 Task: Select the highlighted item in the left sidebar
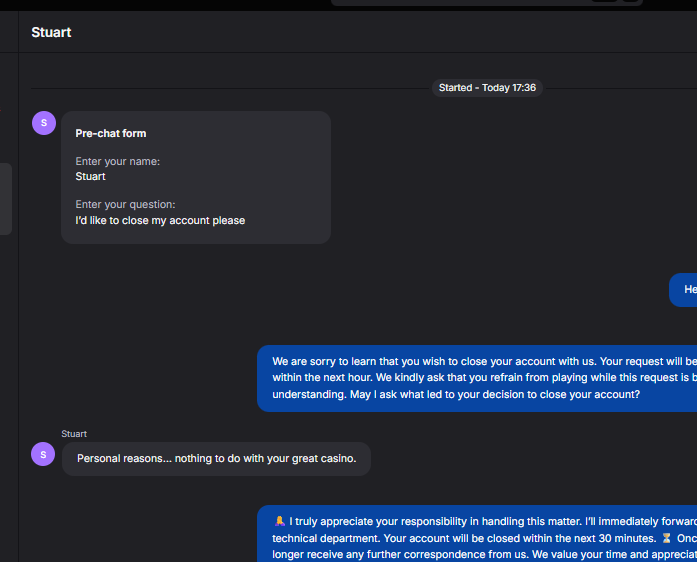[x=6, y=199]
